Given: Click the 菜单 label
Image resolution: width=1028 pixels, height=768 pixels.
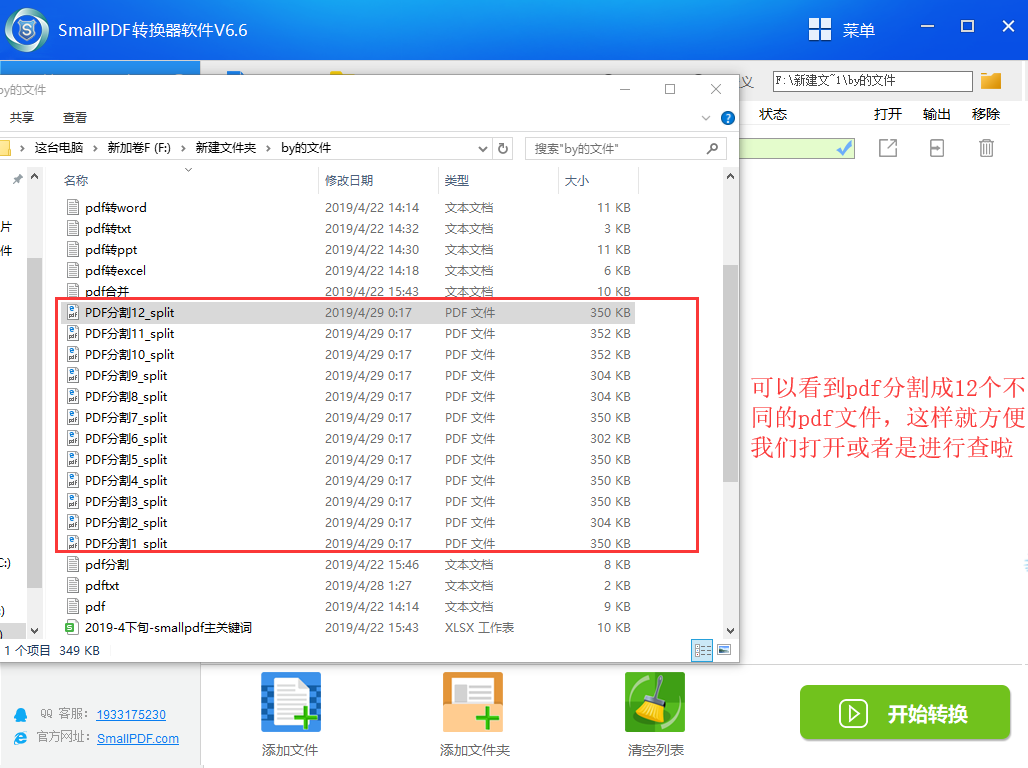Looking at the screenshot, I should pyautogui.click(x=859, y=30).
